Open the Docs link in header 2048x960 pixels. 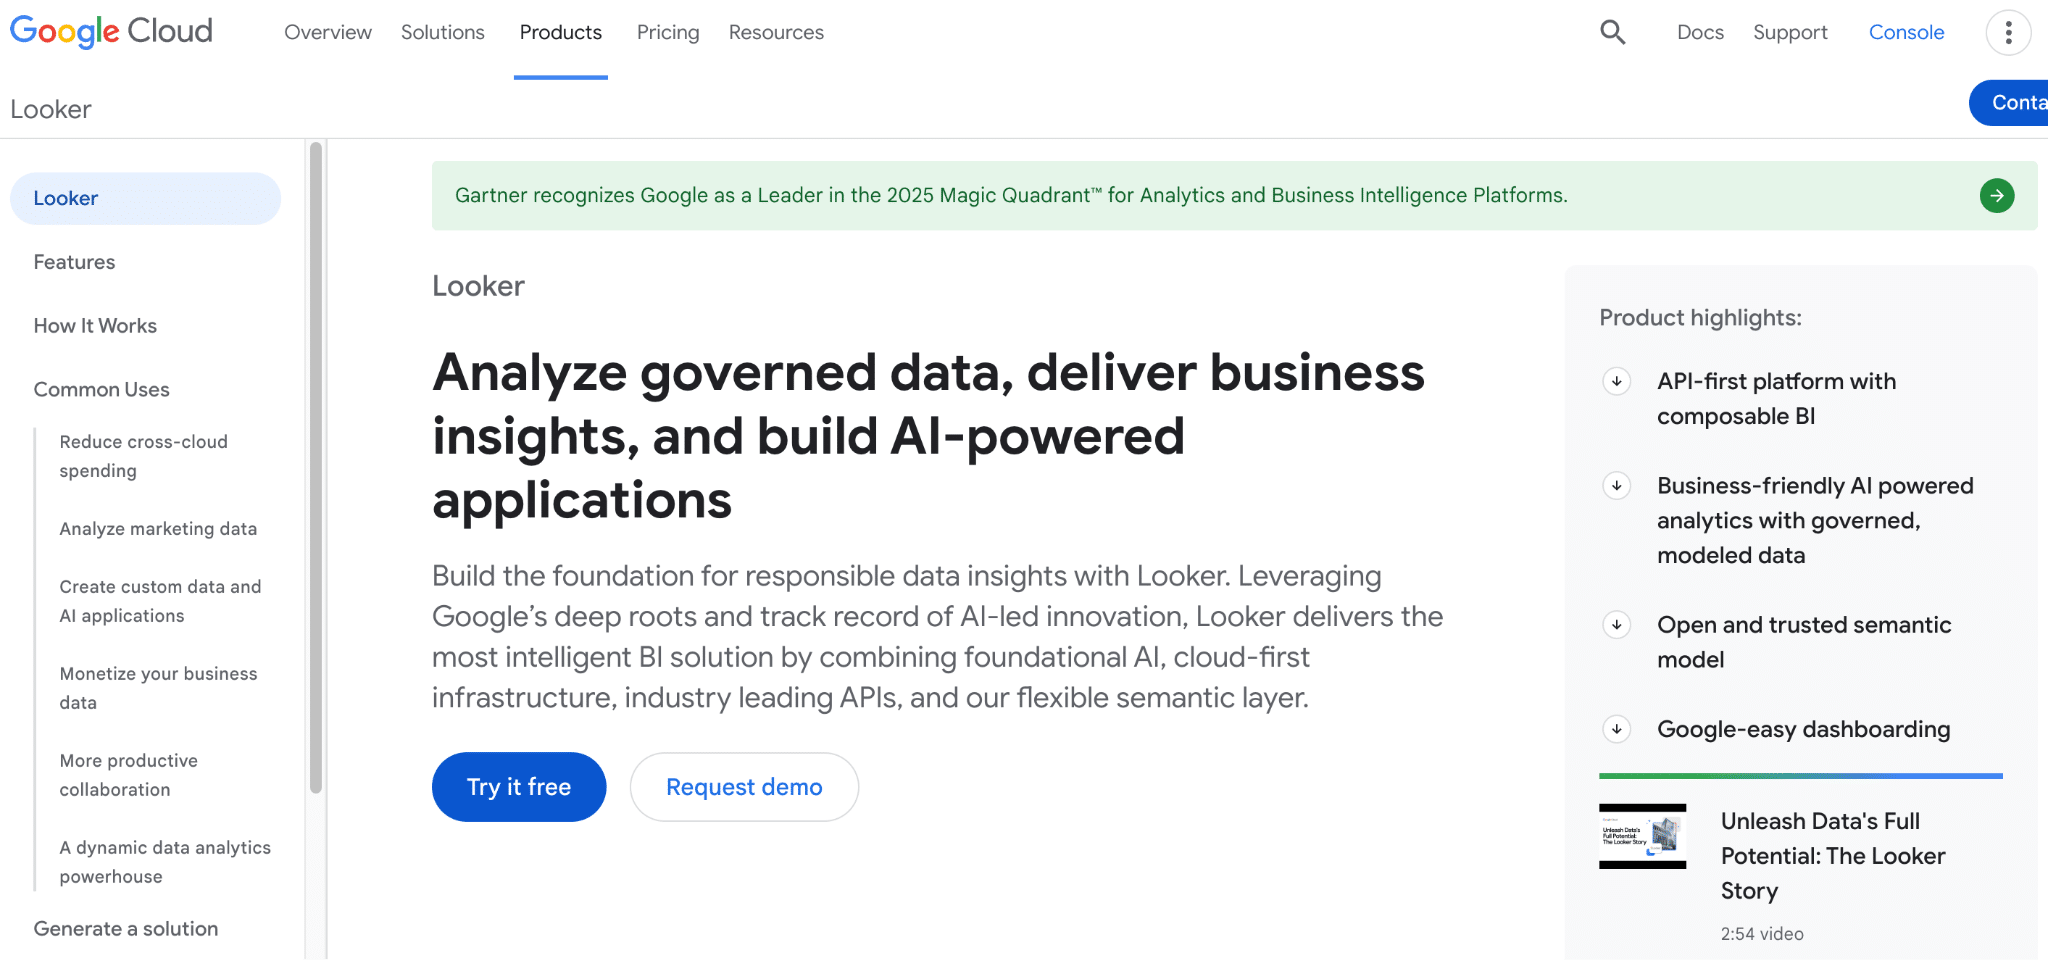[x=1700, y=32]
